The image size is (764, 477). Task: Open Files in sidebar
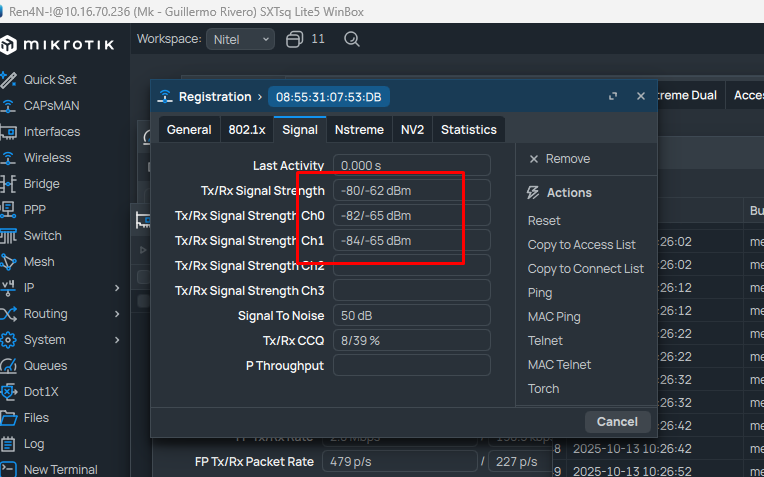point(36,418)
